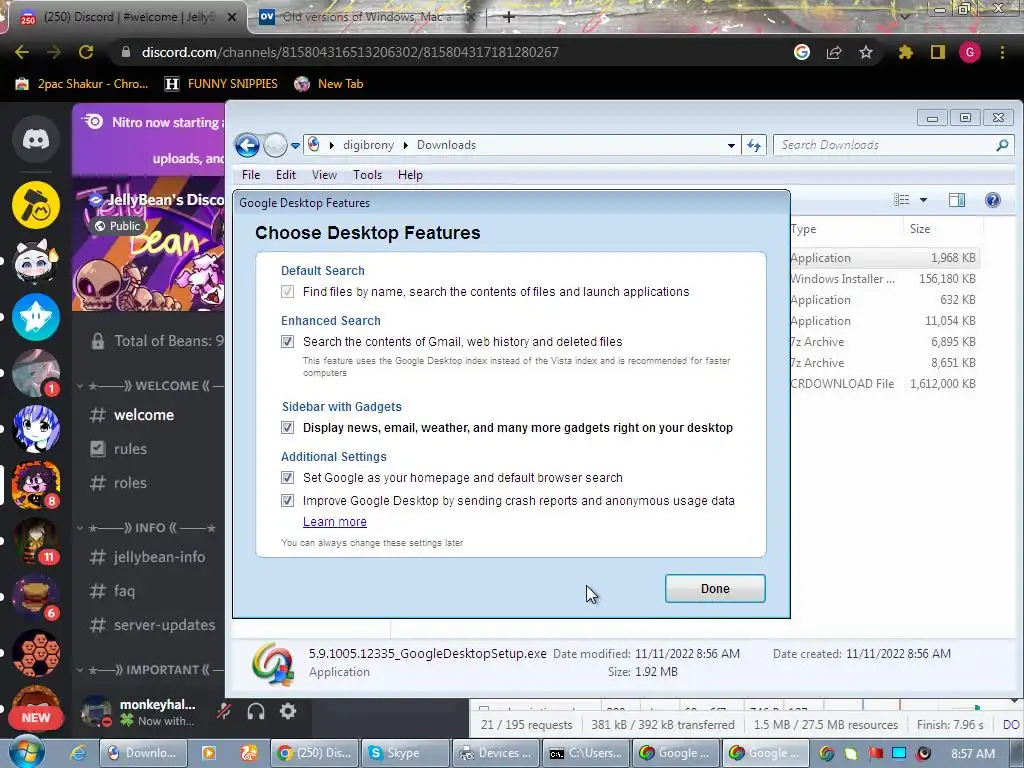
Task: Bookmark this page with the star icon
Action: point(866,52)
